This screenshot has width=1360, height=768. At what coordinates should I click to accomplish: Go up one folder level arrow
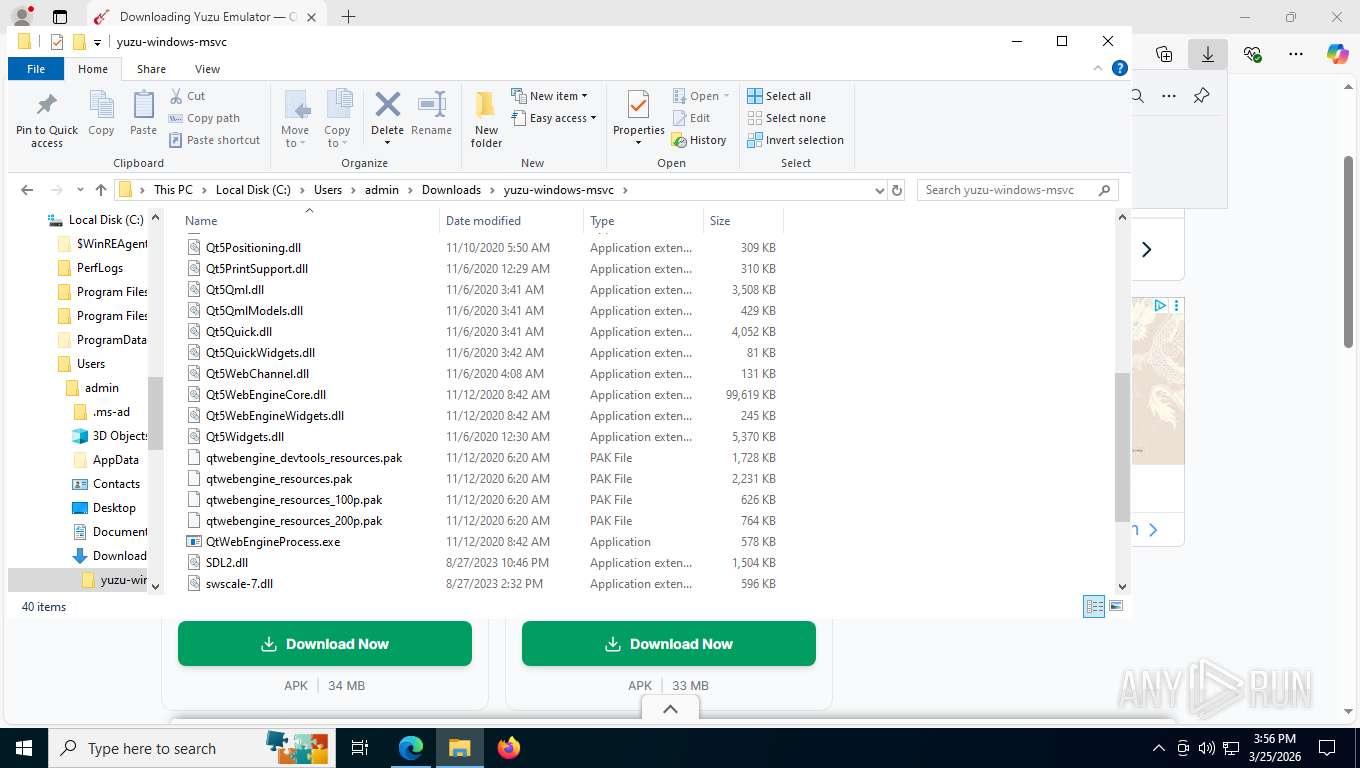coord(101,190)
